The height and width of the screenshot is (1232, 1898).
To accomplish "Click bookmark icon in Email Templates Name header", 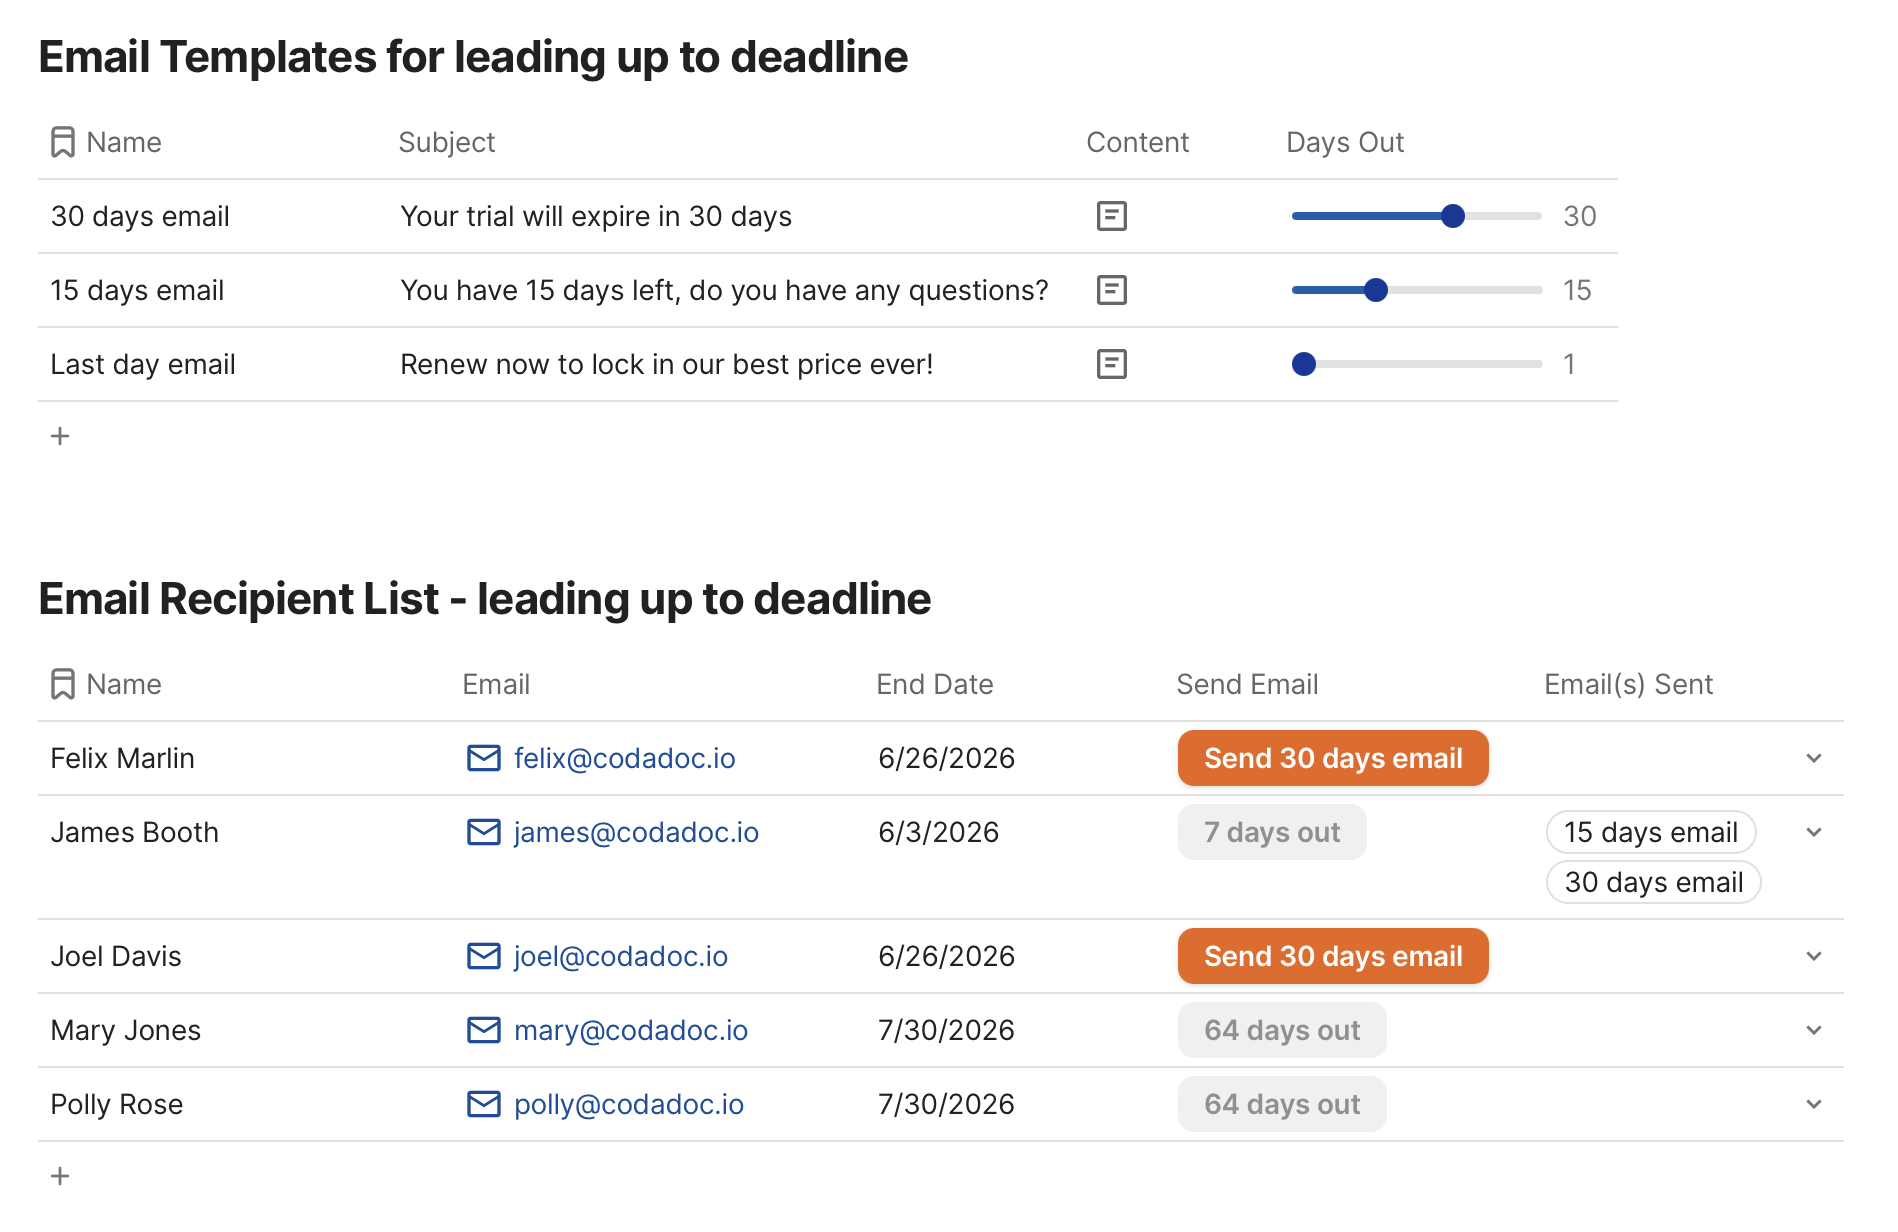I will point(63,142).
